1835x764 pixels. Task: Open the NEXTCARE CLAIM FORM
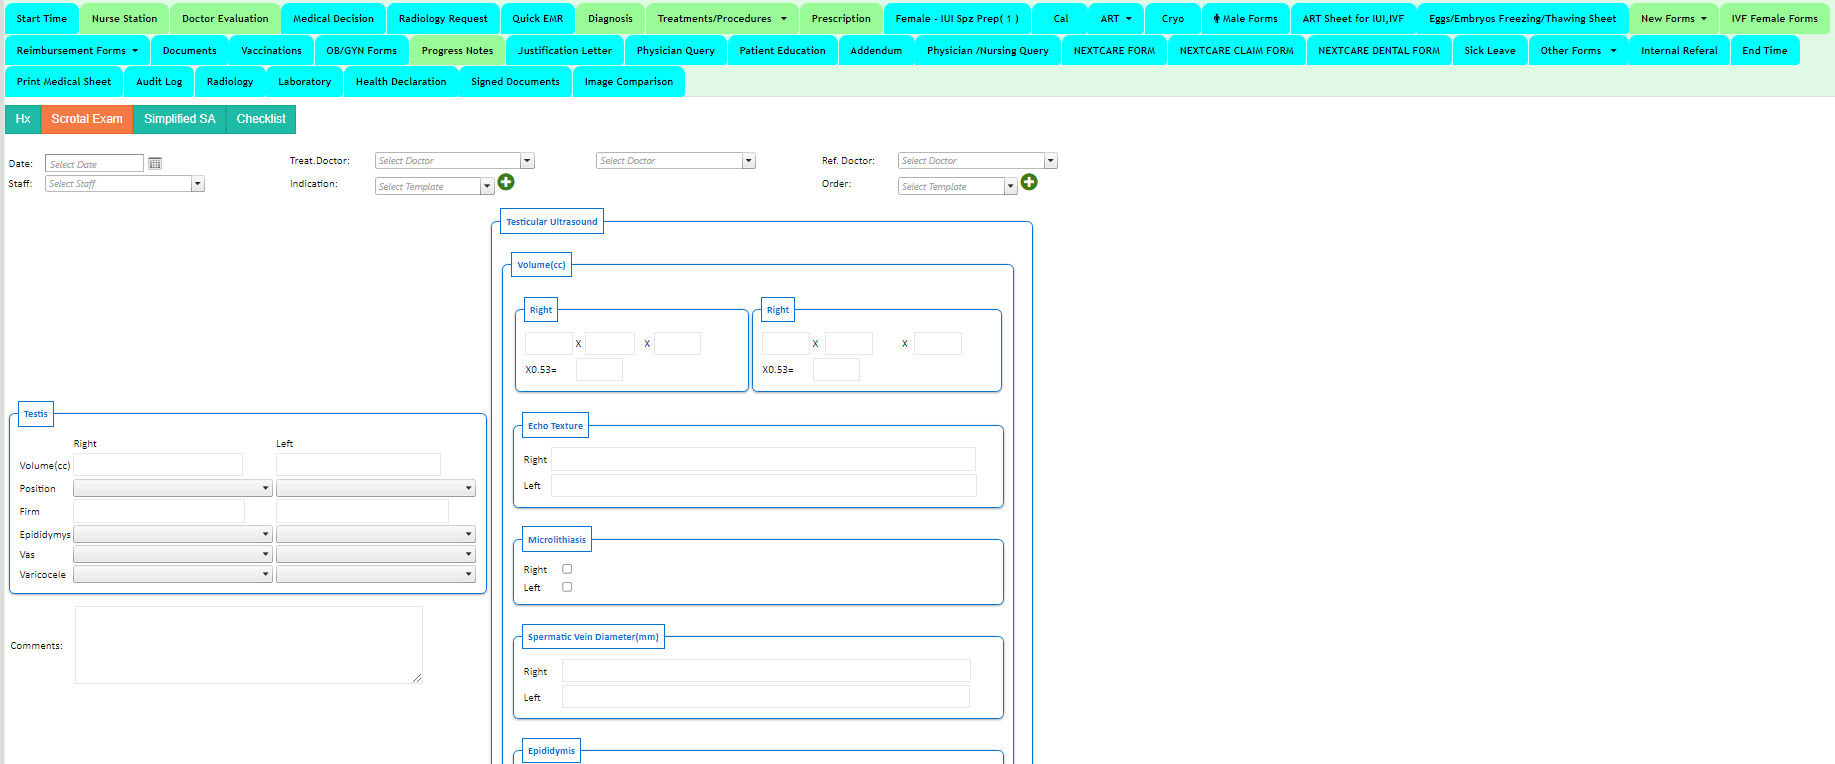1236,51
